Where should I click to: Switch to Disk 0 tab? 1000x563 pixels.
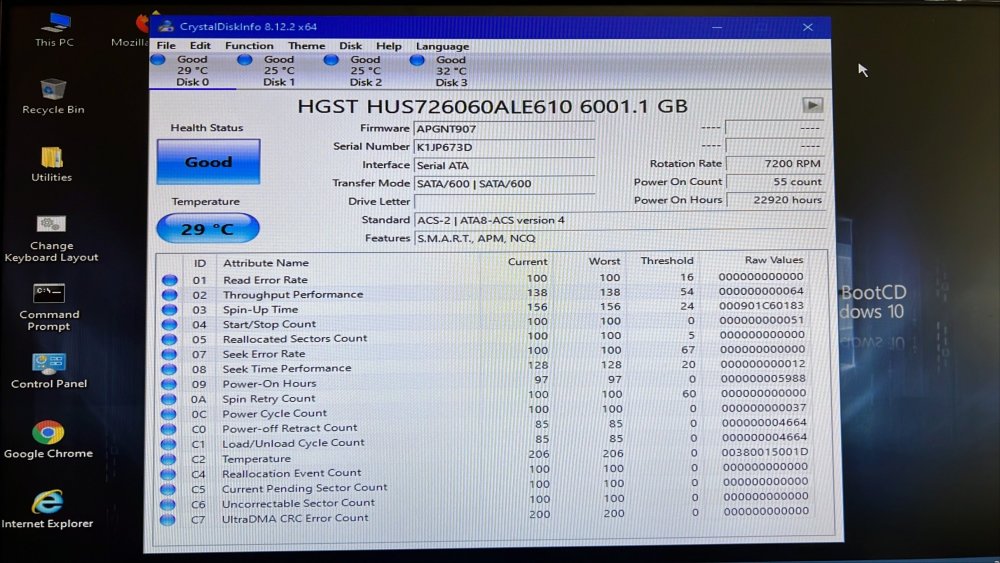(192, 71)
